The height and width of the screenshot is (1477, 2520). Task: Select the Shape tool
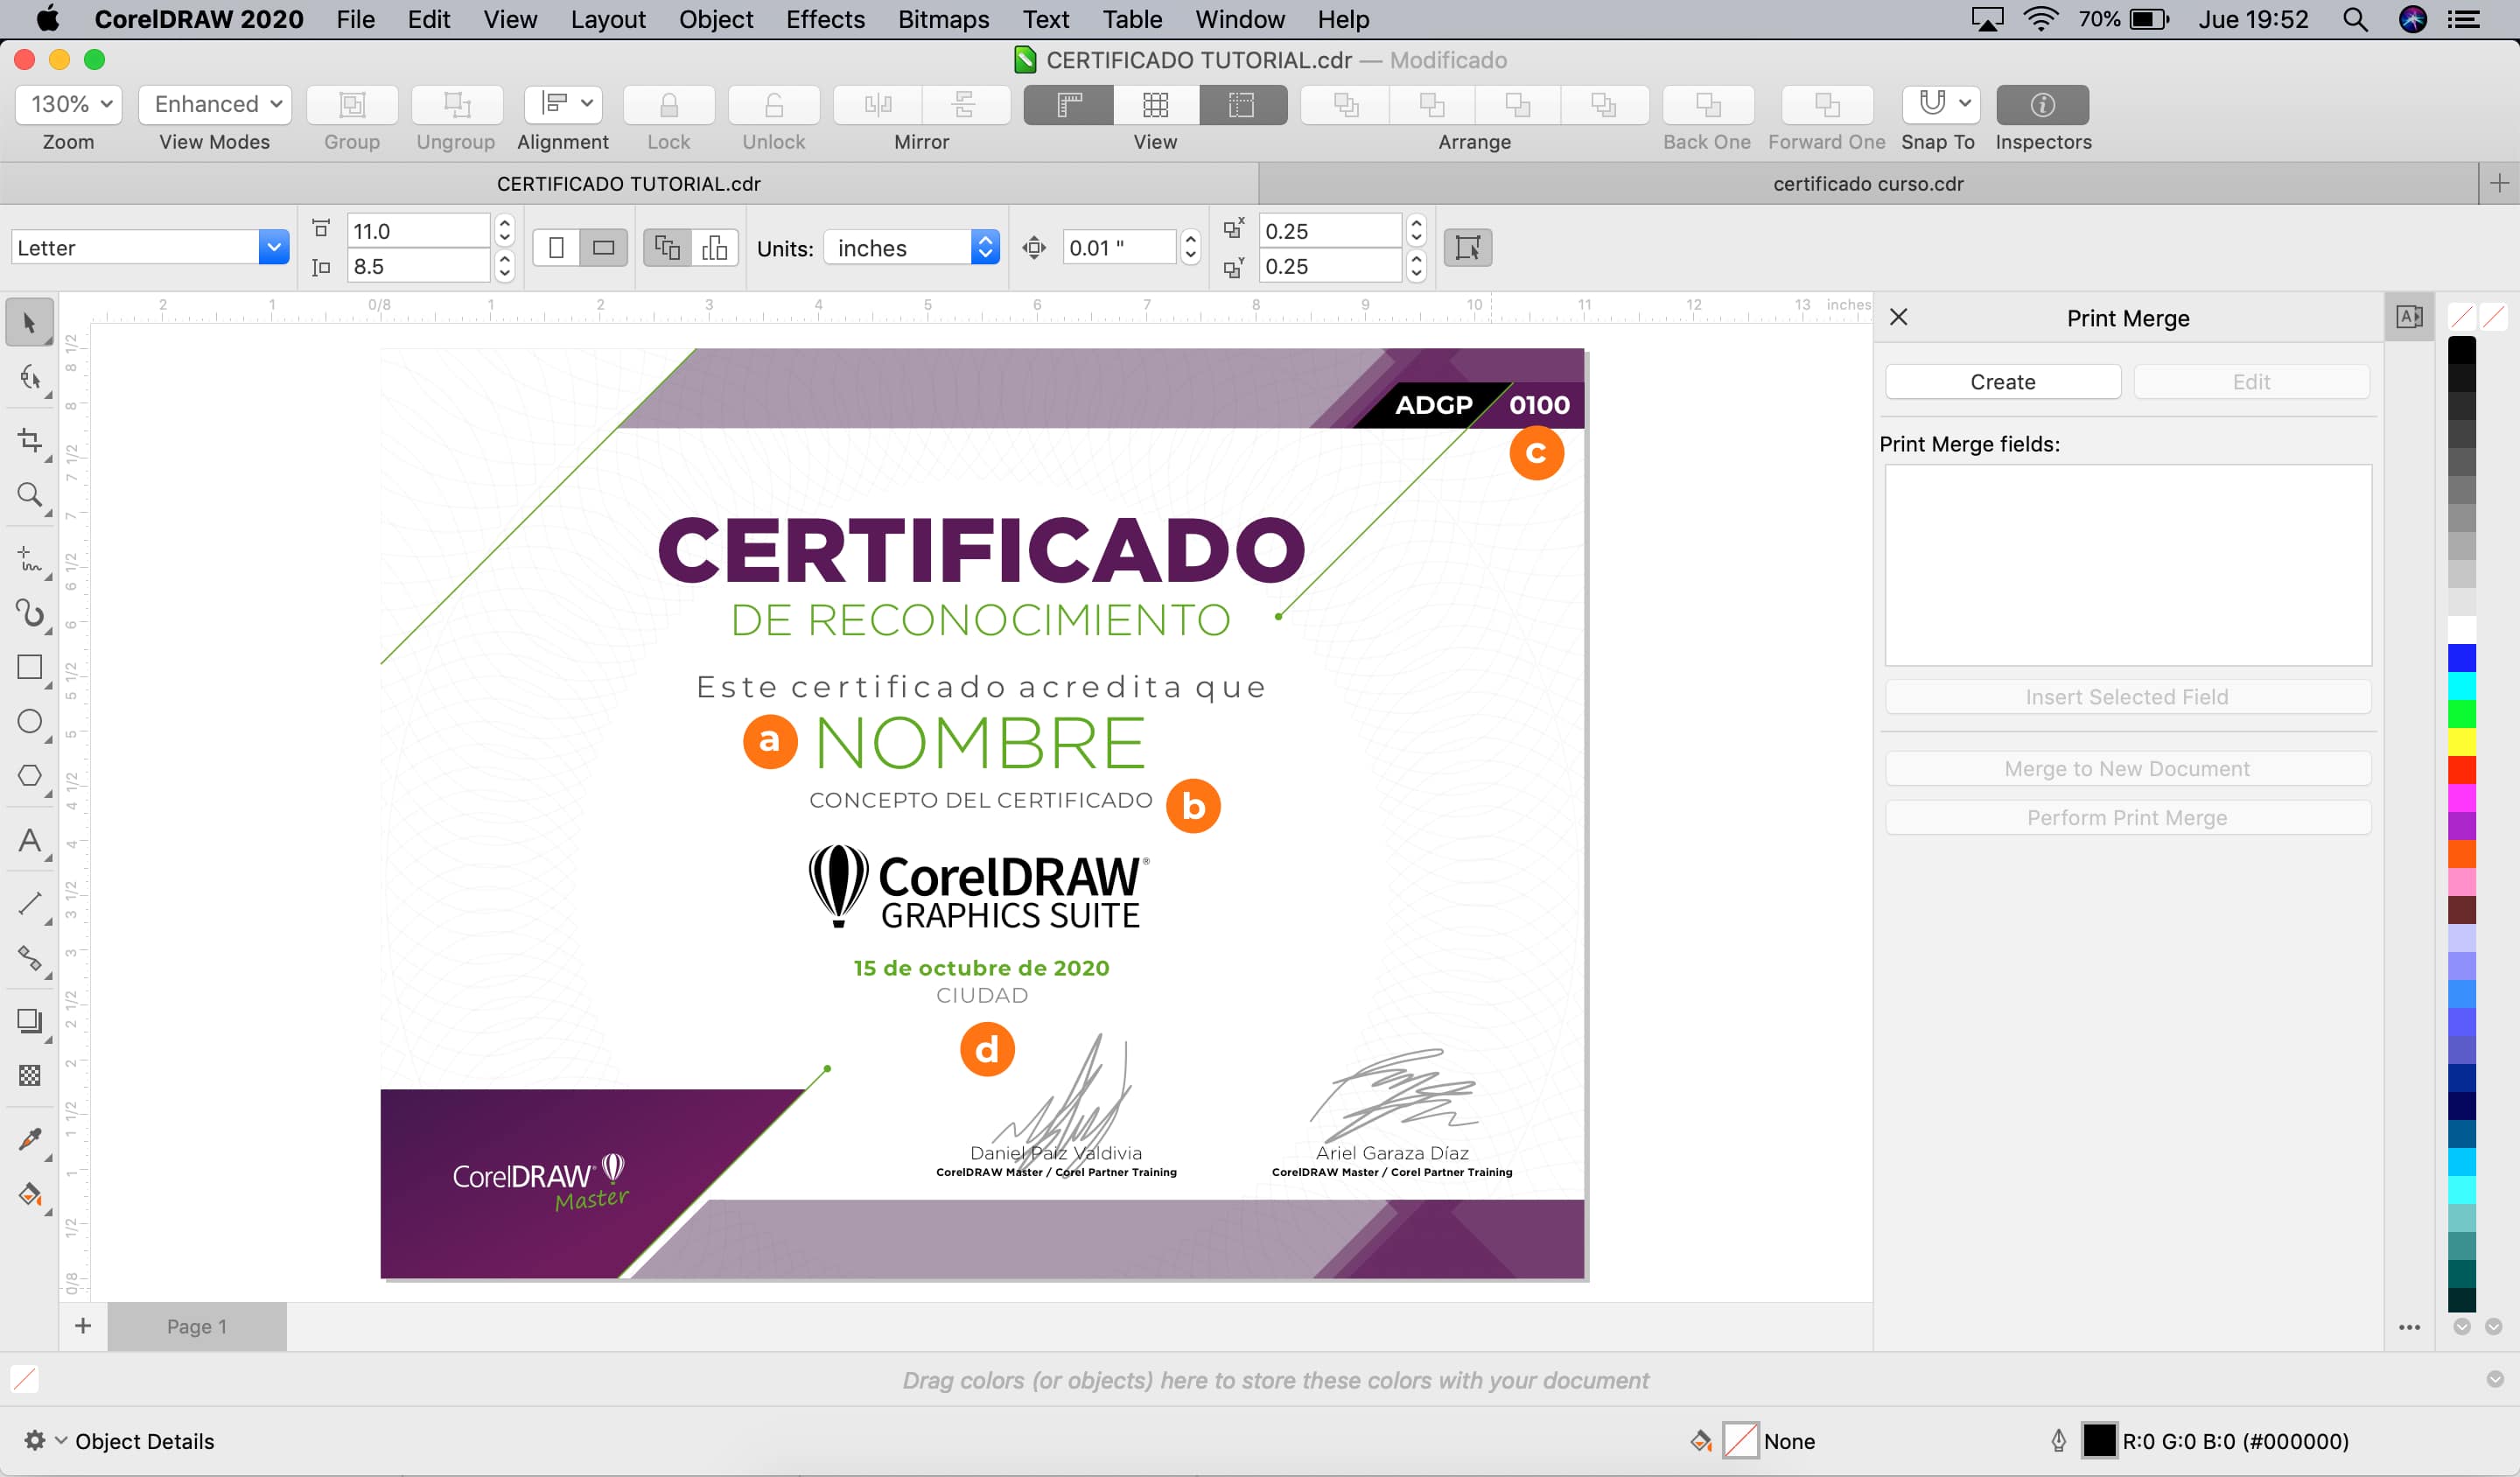[29, 377]
